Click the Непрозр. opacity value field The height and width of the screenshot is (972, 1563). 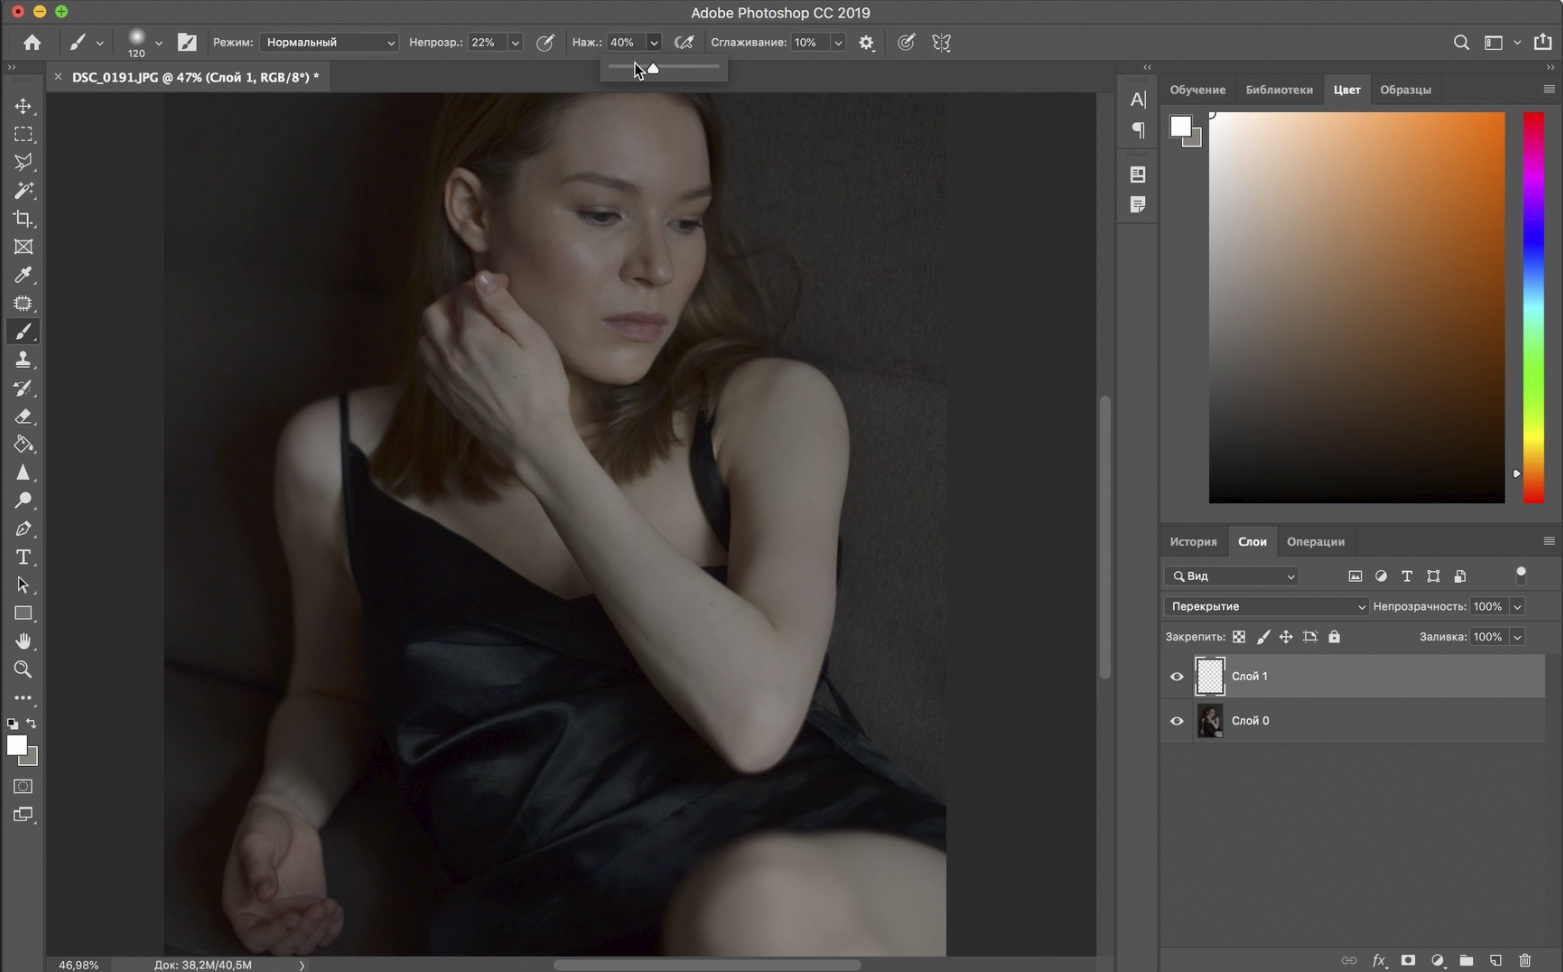[x=485, y=43]
